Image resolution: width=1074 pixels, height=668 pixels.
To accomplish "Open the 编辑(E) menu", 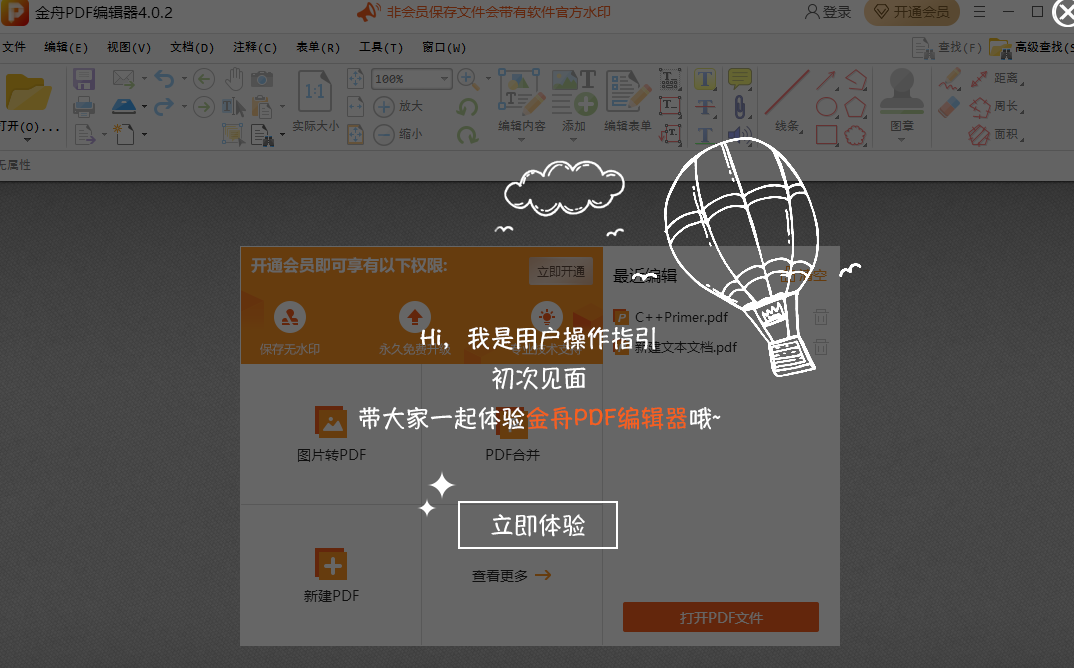I will click(x=66, y=47).
